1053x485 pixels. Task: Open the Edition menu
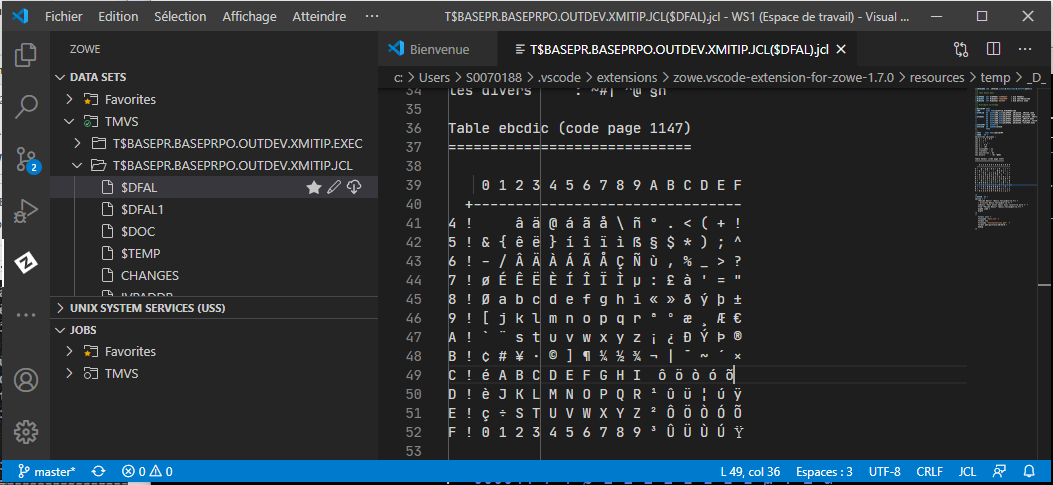[x=118, y=16]
